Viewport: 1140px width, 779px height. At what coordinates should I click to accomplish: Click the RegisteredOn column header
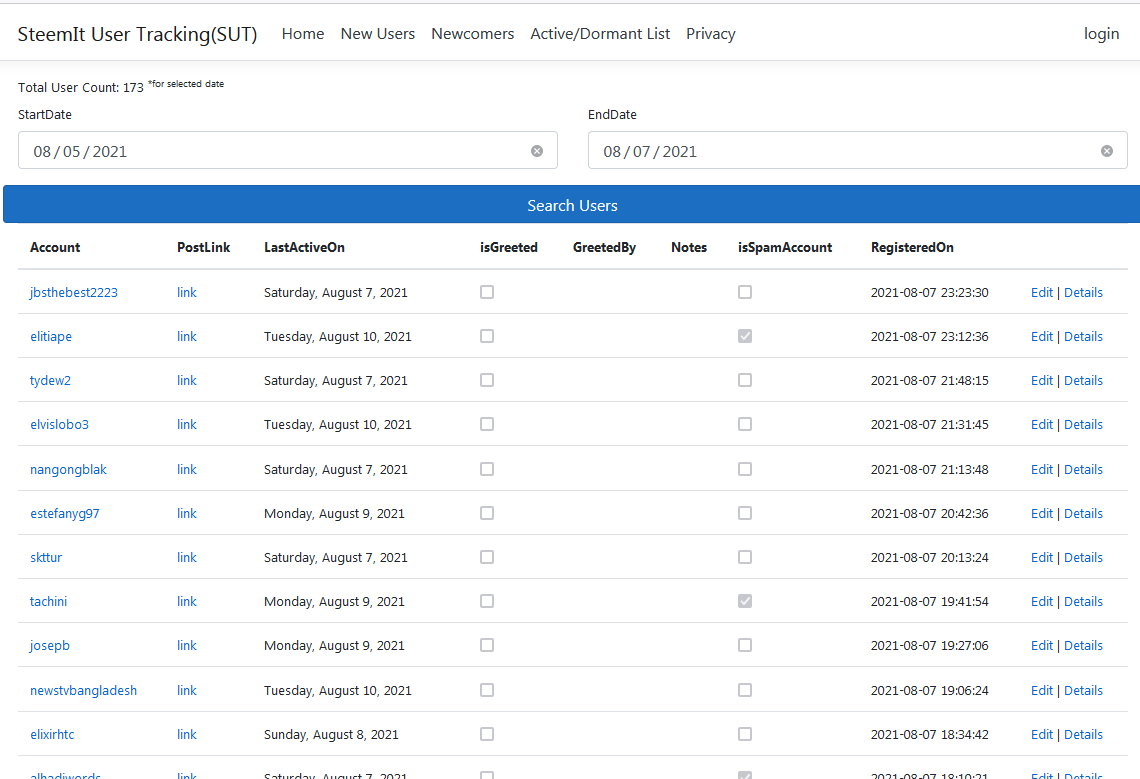click(912, 247)
